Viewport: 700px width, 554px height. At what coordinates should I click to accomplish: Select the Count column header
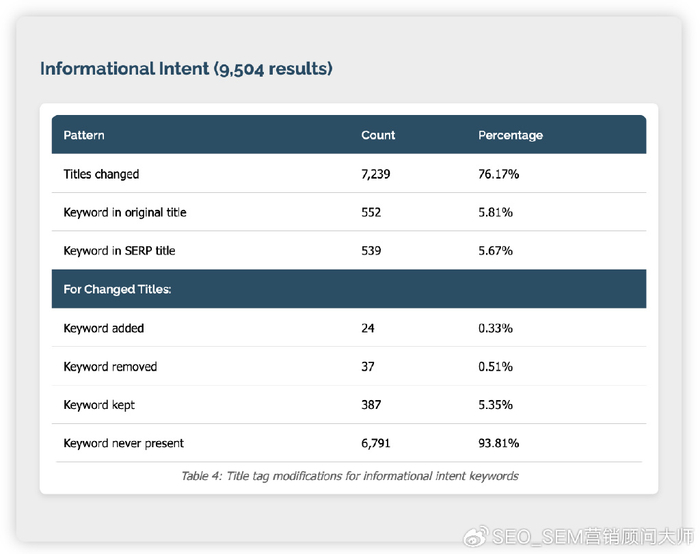378,135
